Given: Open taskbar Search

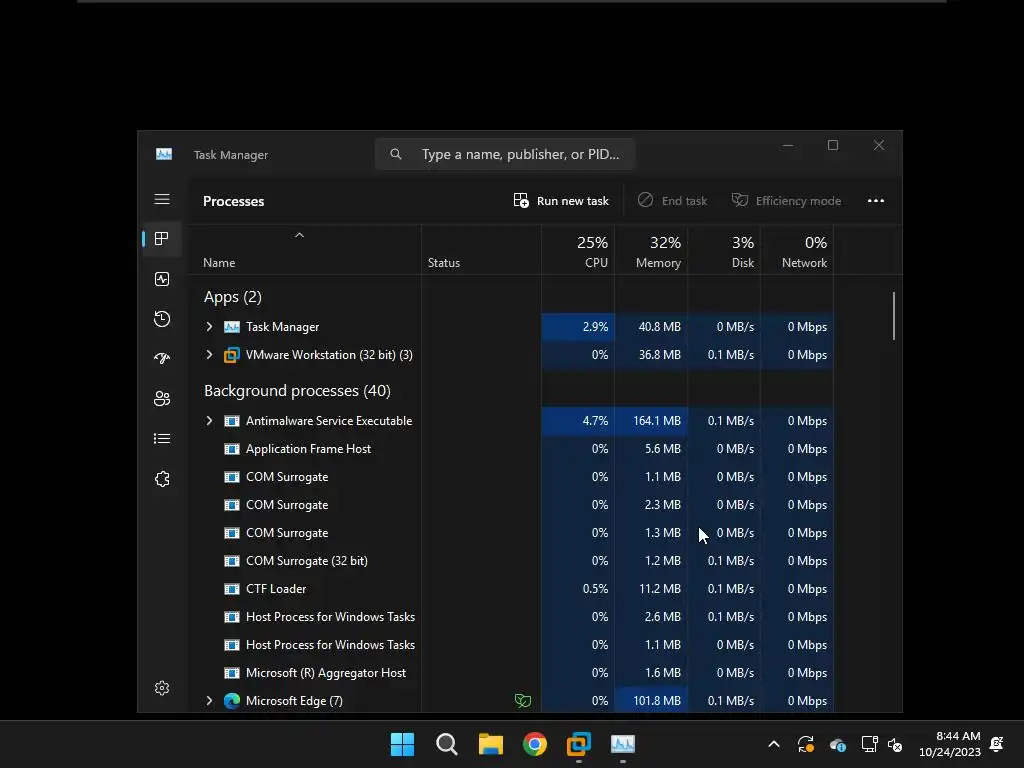Looking at the screenshot, I should [447, 744].
